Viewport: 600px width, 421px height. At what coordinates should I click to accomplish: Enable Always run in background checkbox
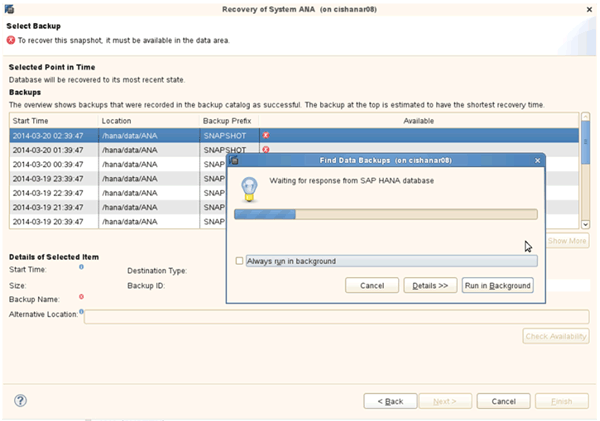[238, 261]
